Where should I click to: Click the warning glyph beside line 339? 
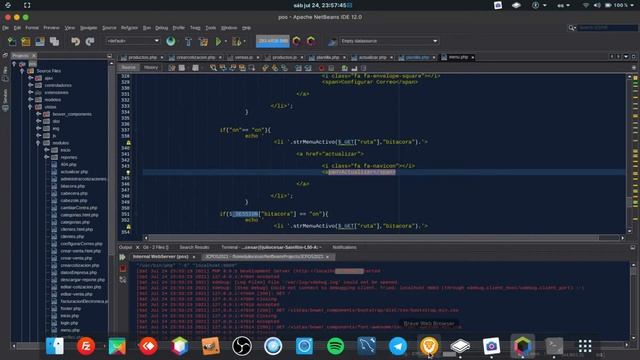point(128,142)
